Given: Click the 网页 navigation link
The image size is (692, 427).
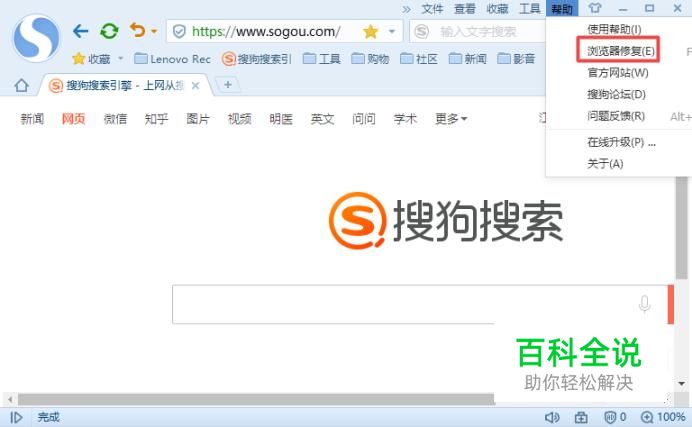Looking at the screenshot, I should click(x=73, y=119).
